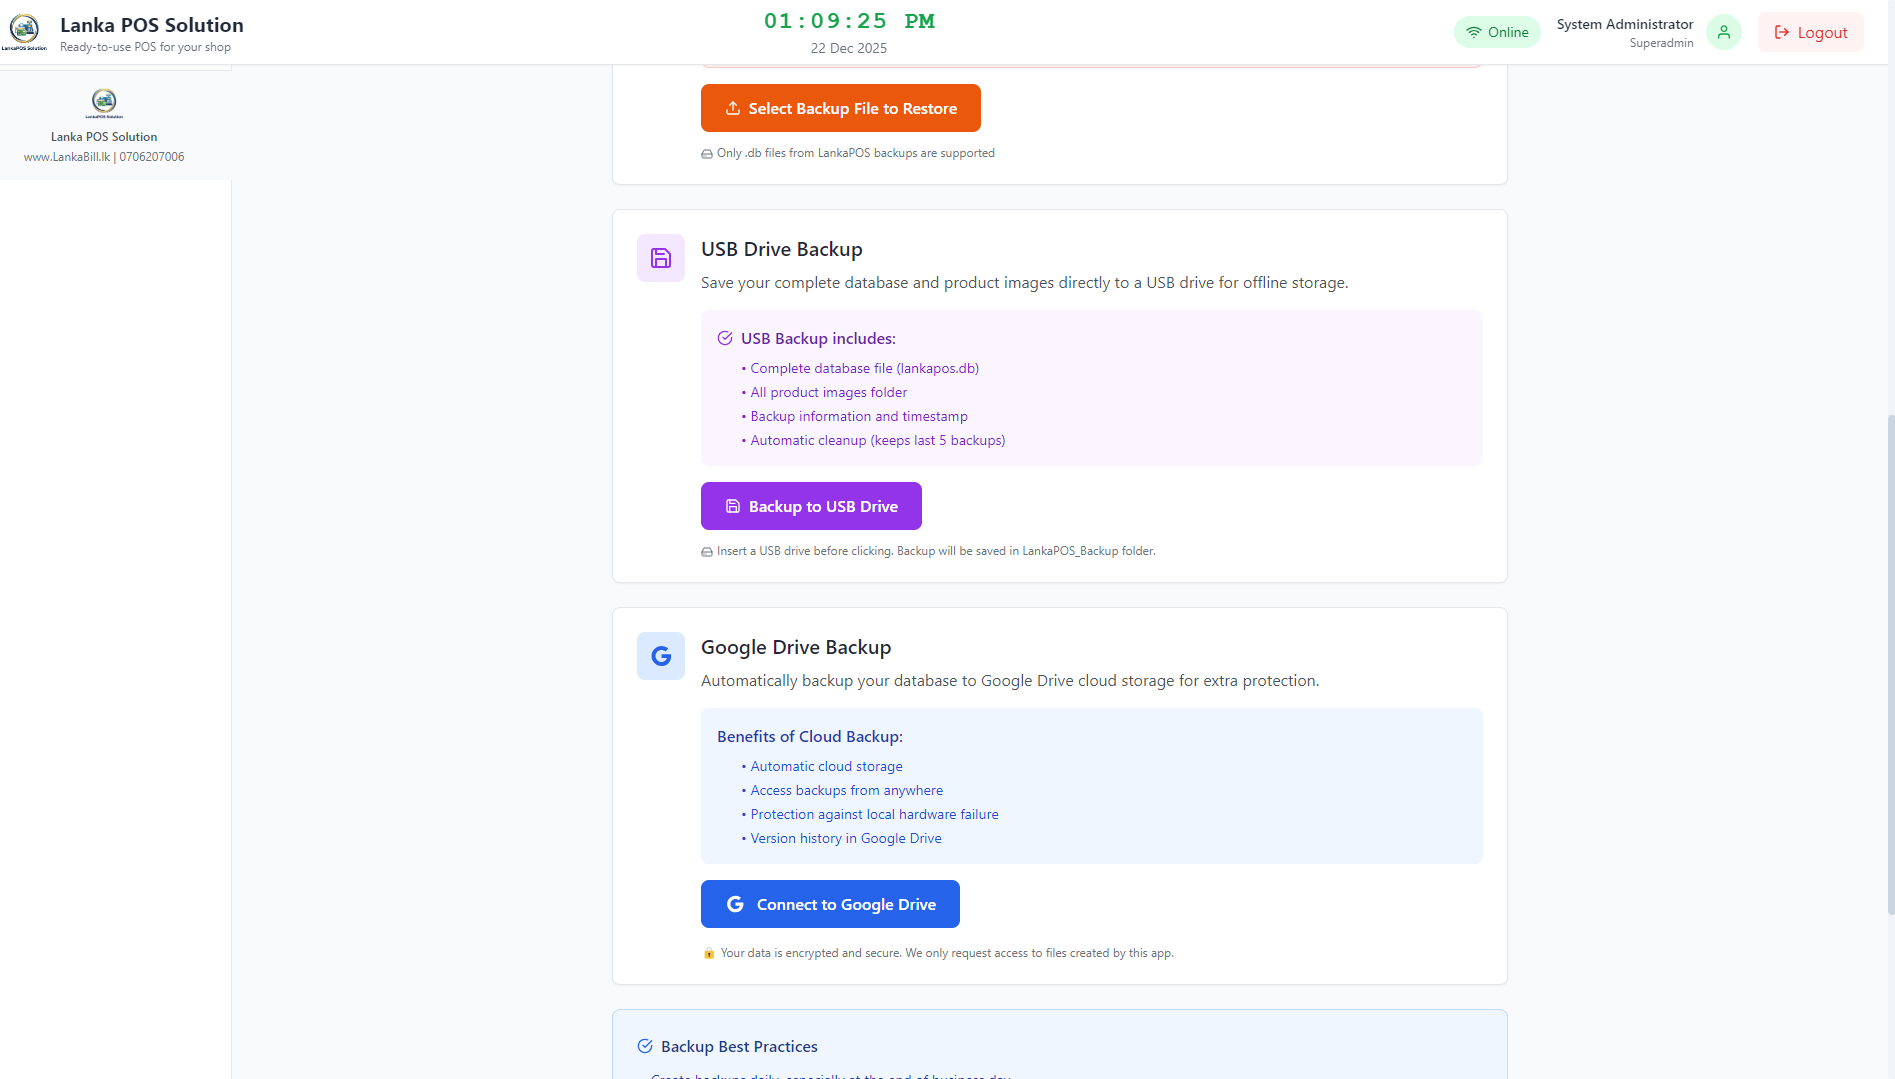This screenshot has width=1895, height=1079.
Task: Click the drive icon near USB insert hint
Action: pos(707,552)
